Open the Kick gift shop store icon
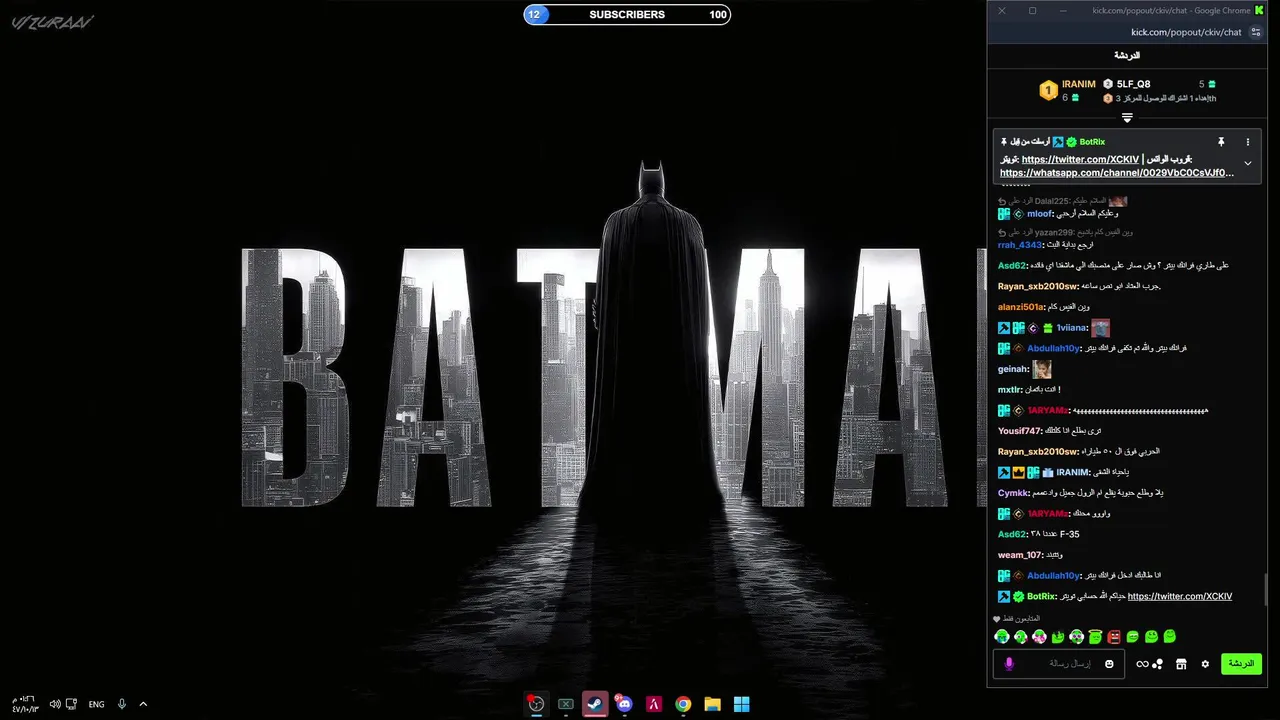Screen dimensions: 1280x720 [1181, 664]
